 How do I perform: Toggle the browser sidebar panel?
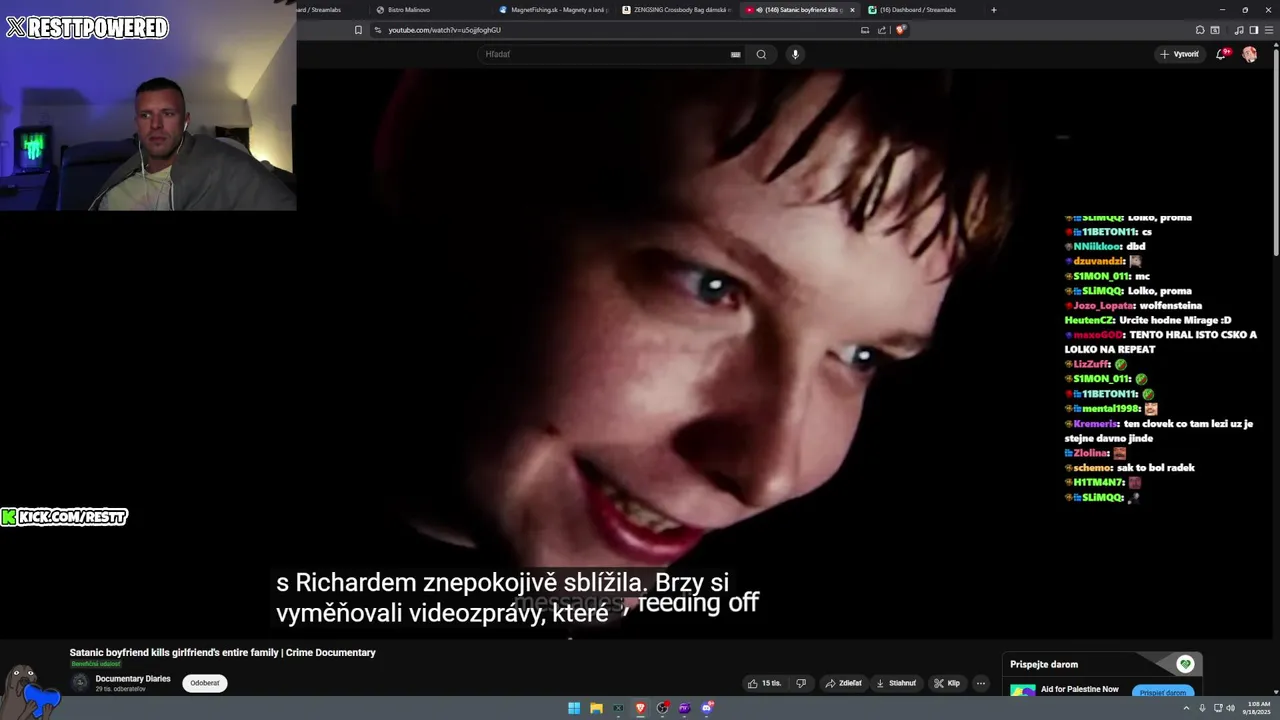[x=1254, y=30]
